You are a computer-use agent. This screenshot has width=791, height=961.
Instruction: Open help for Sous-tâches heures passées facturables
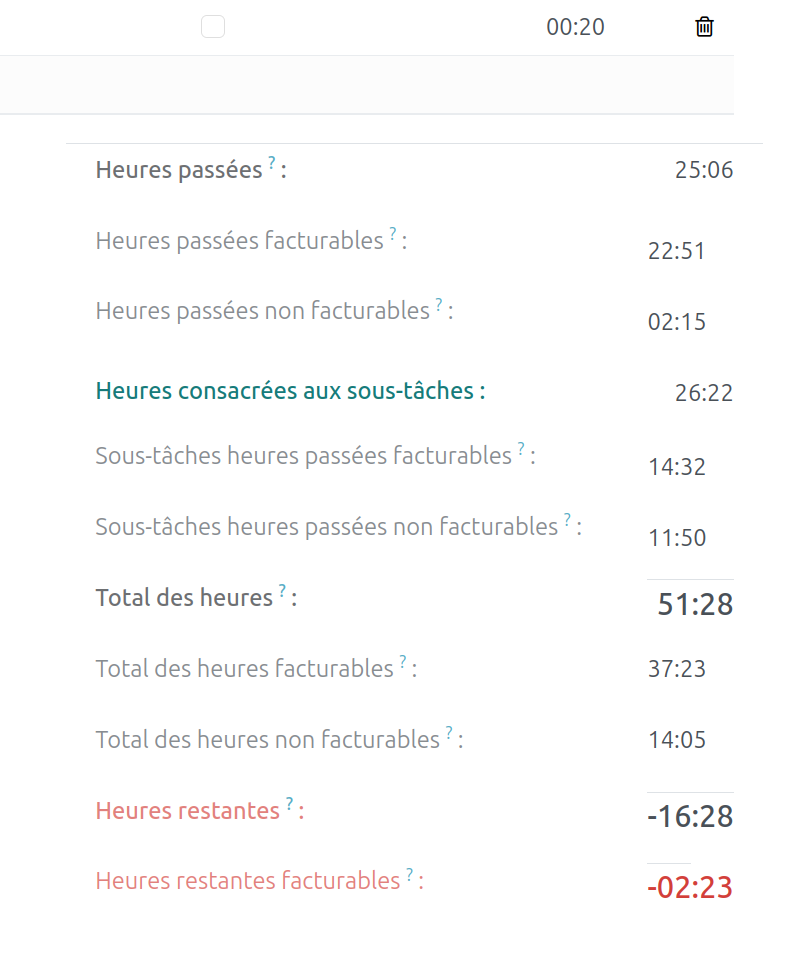click(x=521, y=449)
